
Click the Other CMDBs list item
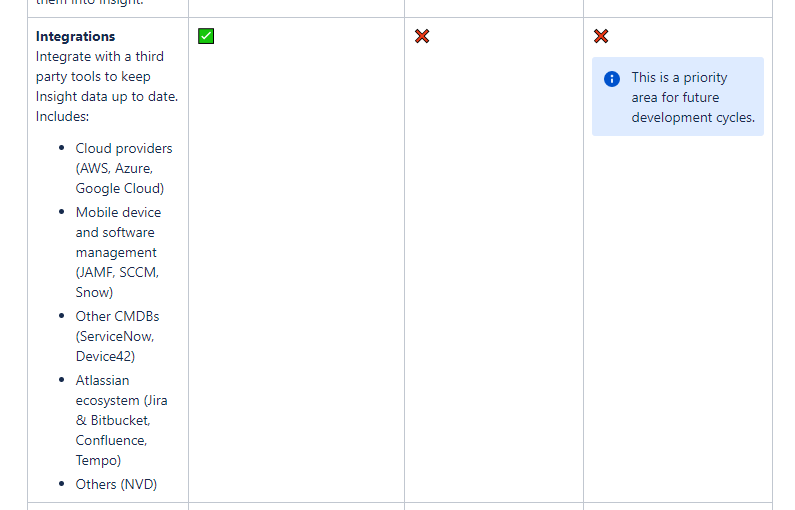point(118,336)
